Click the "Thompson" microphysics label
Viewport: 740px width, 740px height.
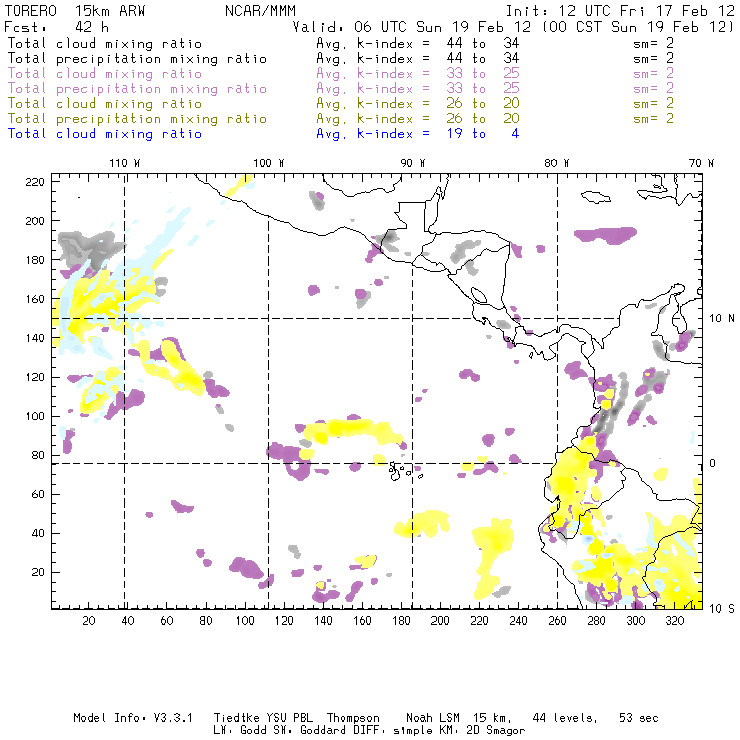pos(353,718)
